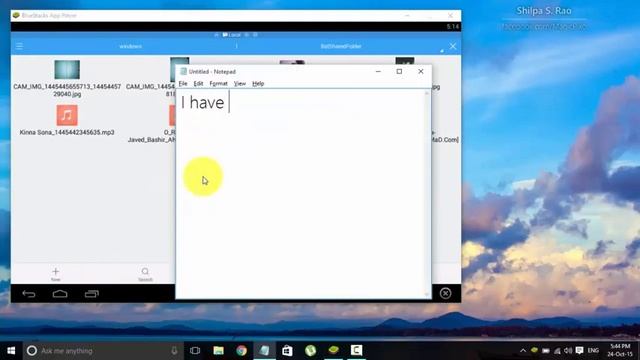Click the circled X icon in BlueStacks bar
Viewport: 640px width, 360px height.
(x=445, y=293)
